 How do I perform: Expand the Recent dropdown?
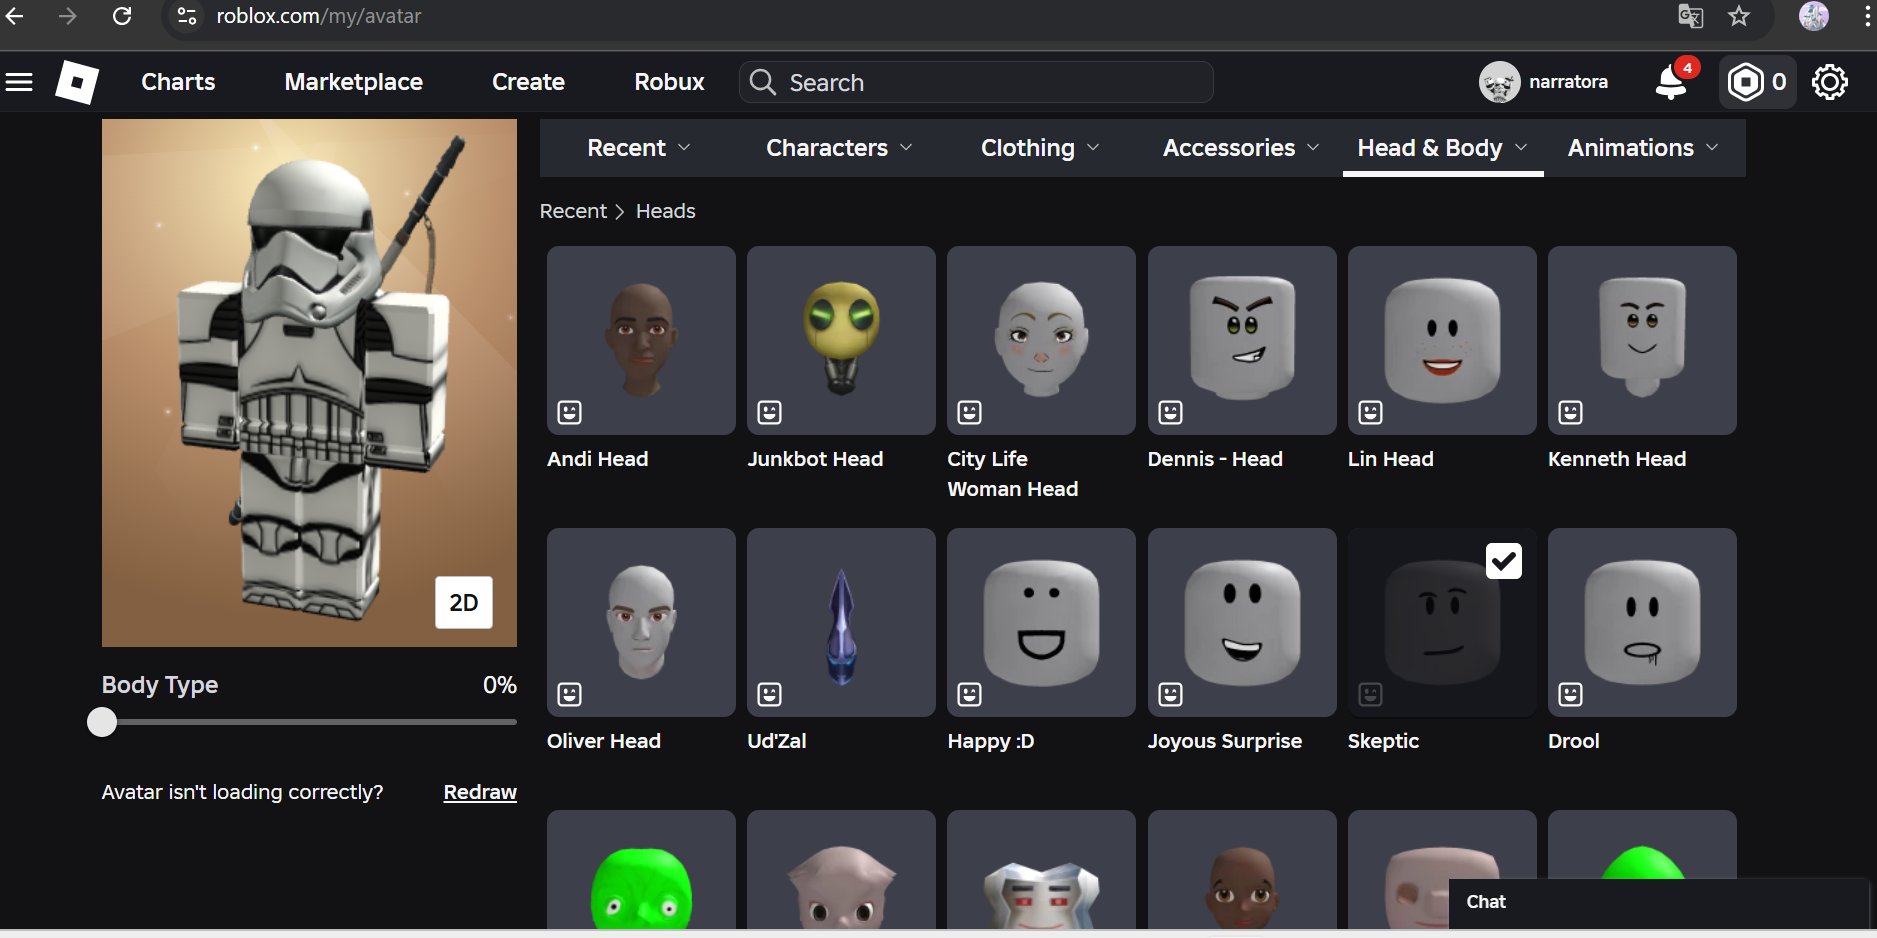[x=639, y=148]
